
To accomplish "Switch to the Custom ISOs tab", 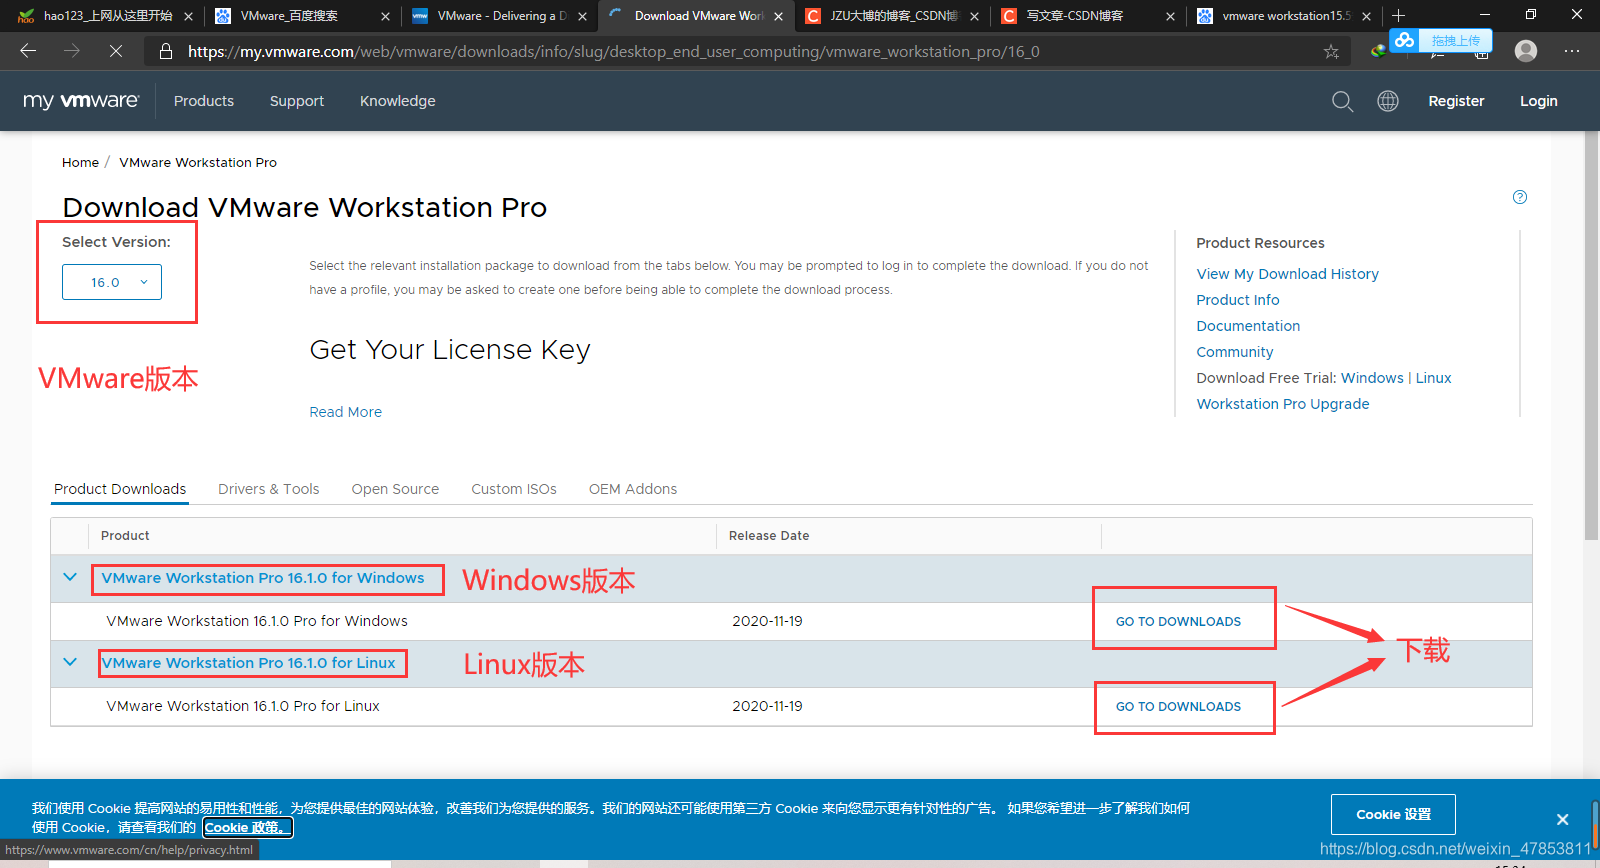I will pos(514,489).
